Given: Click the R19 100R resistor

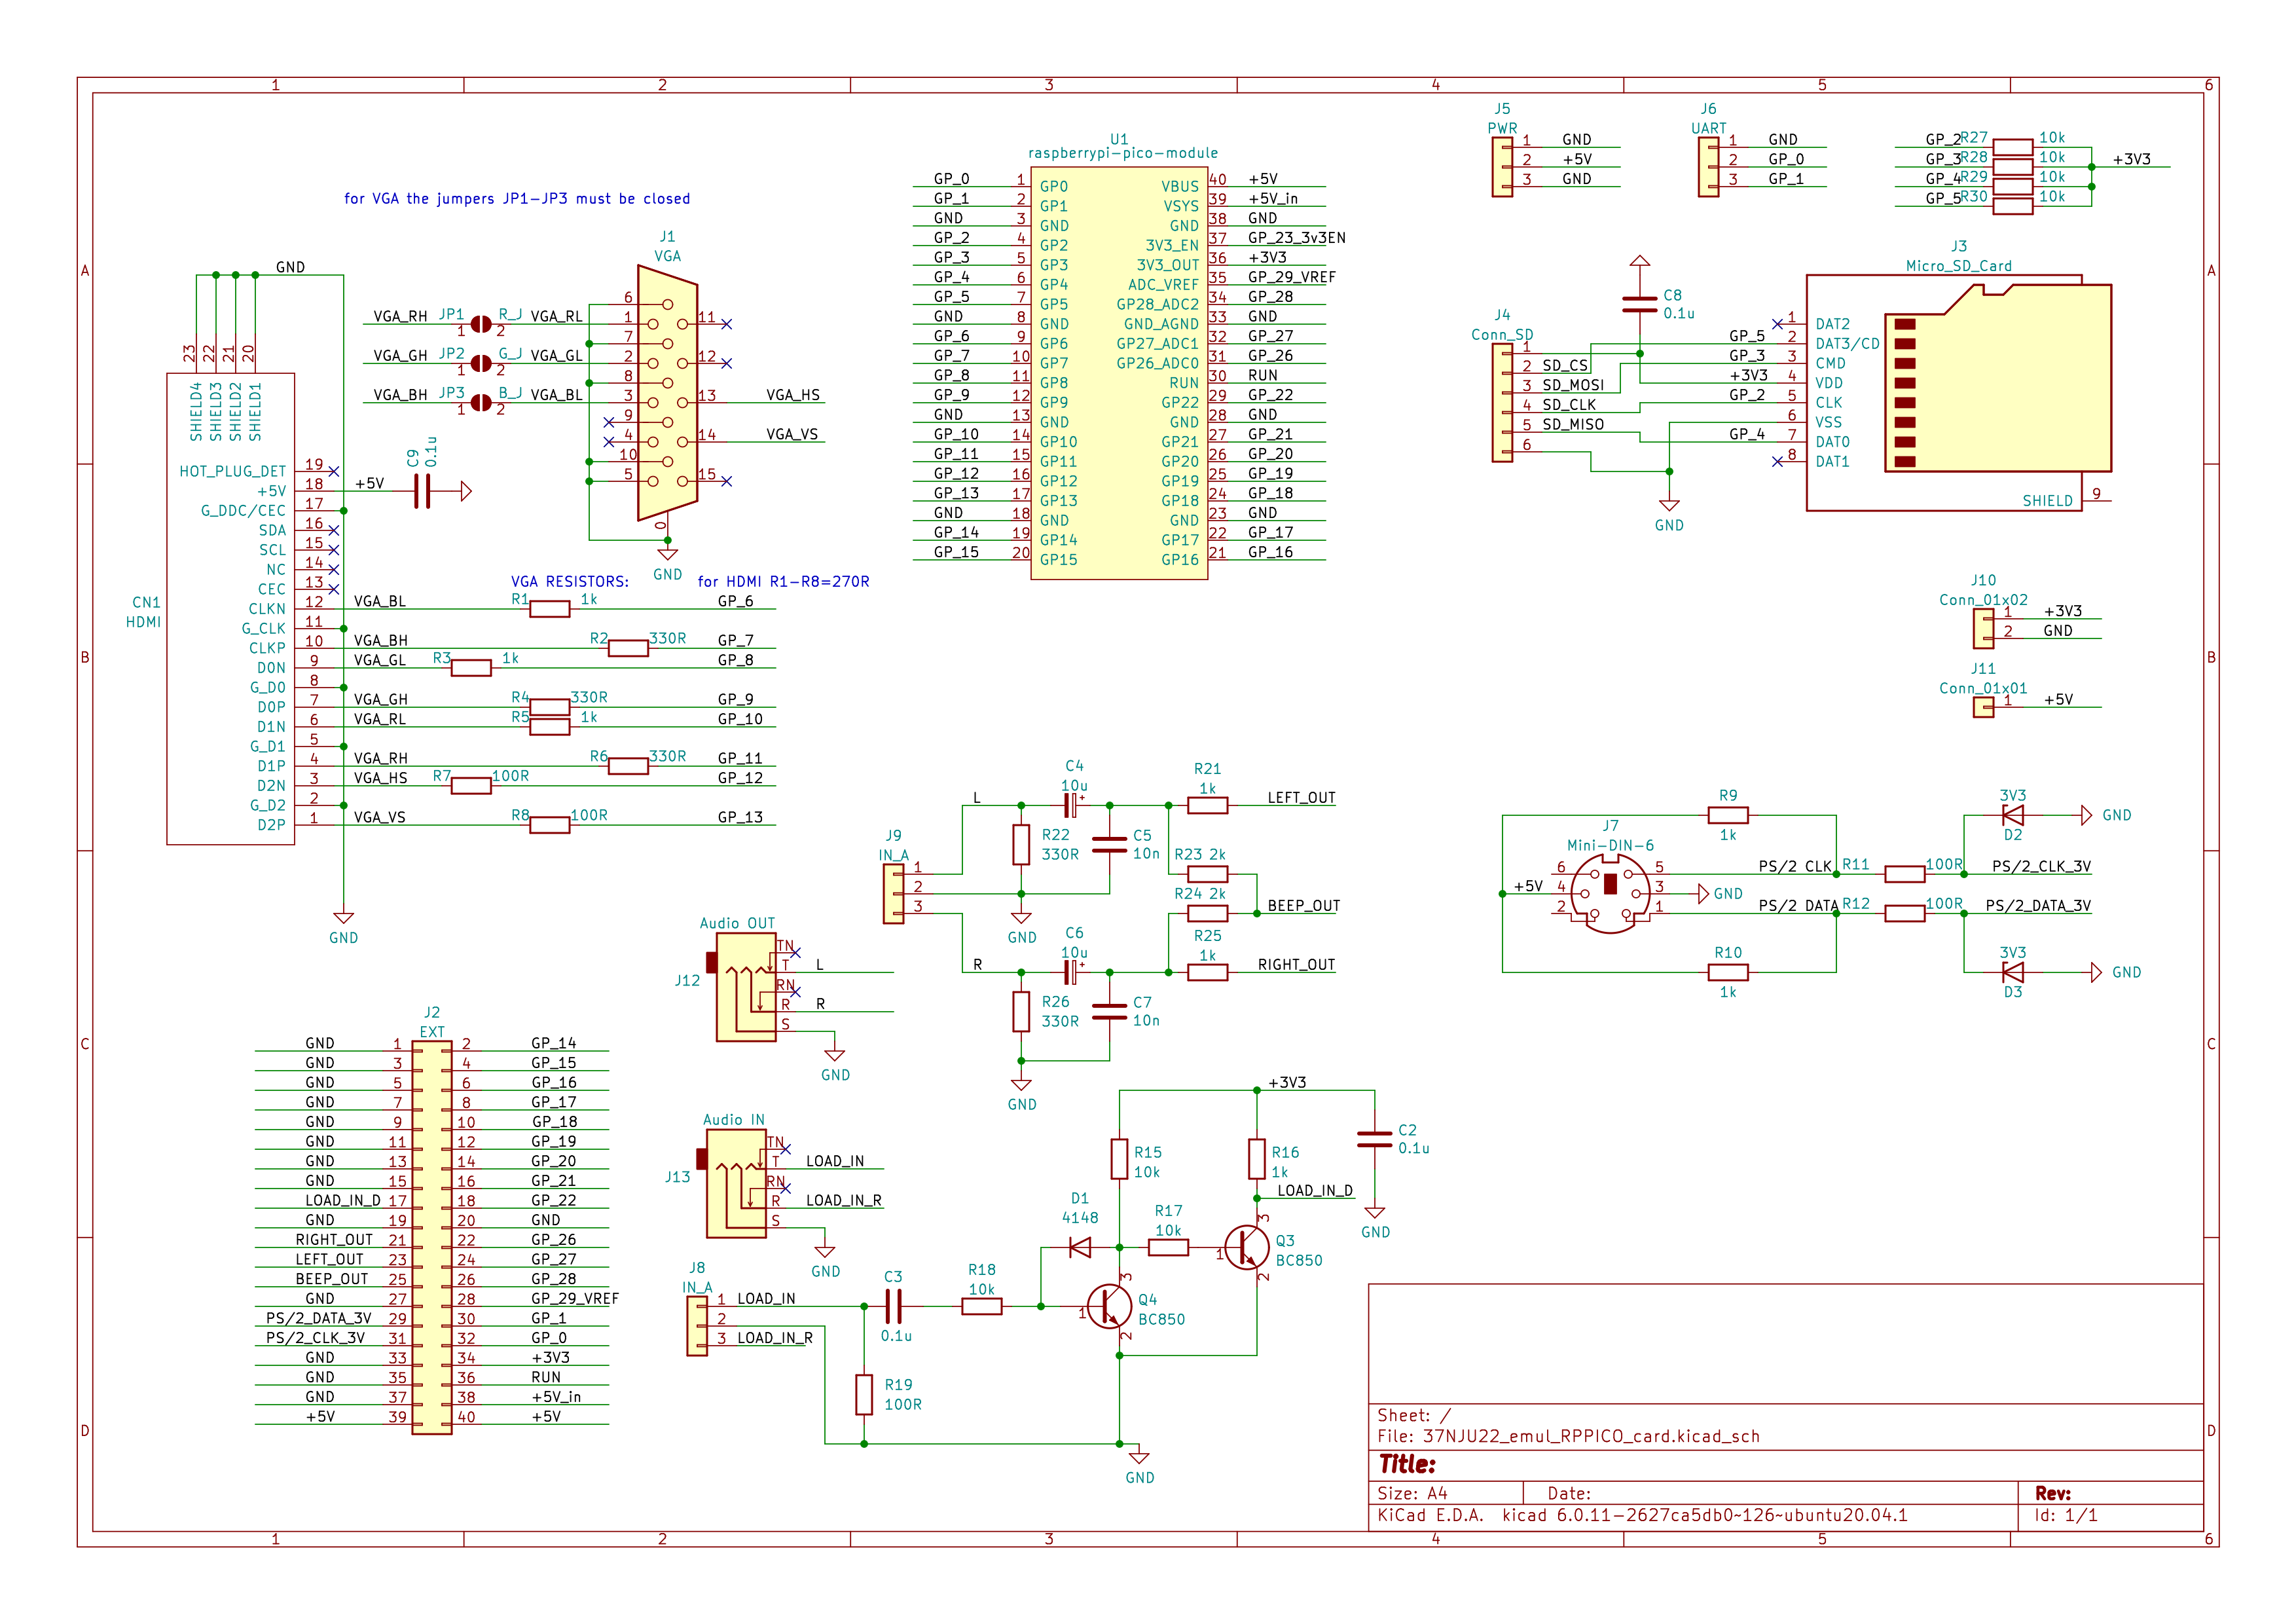Looking at the screenshot, I should coord(864,1394).
